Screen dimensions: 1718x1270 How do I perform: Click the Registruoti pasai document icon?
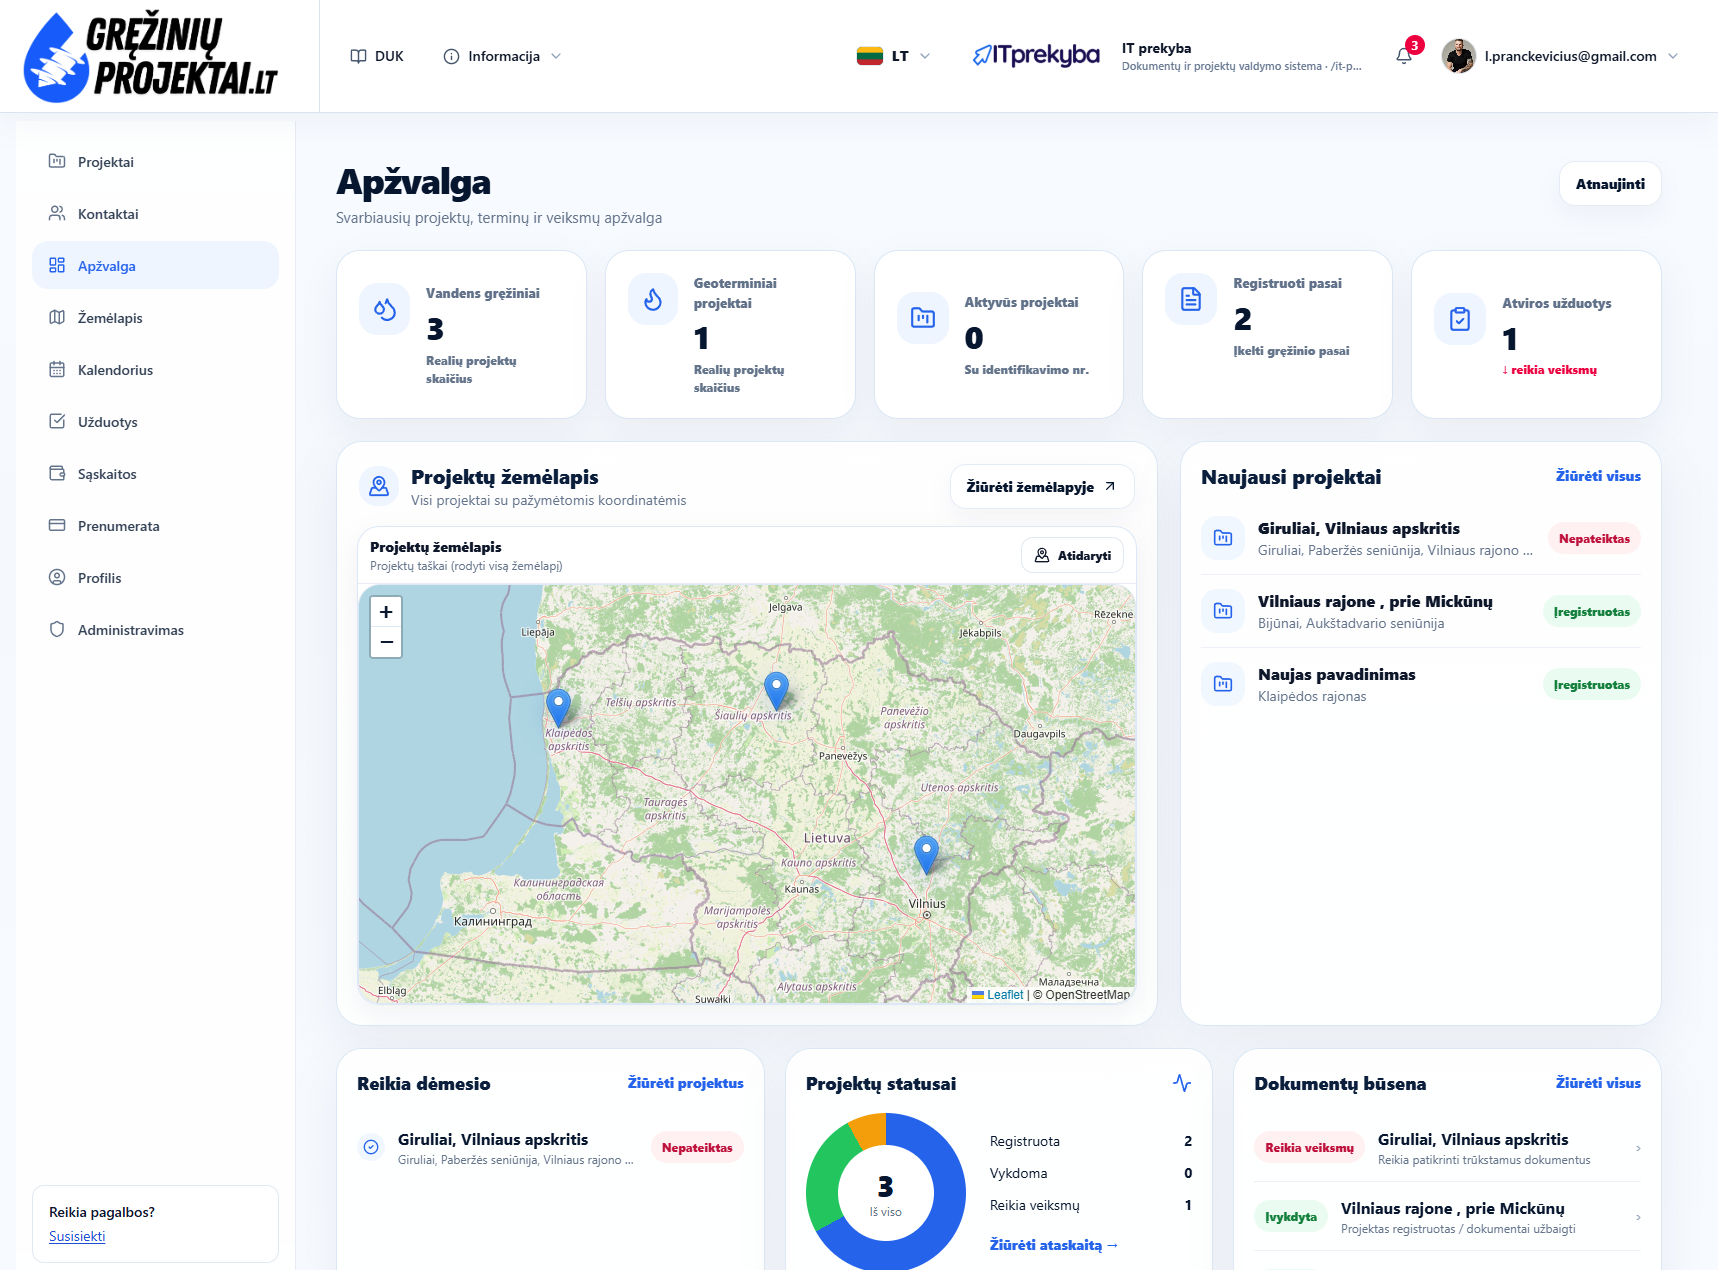click(1191, 299)
